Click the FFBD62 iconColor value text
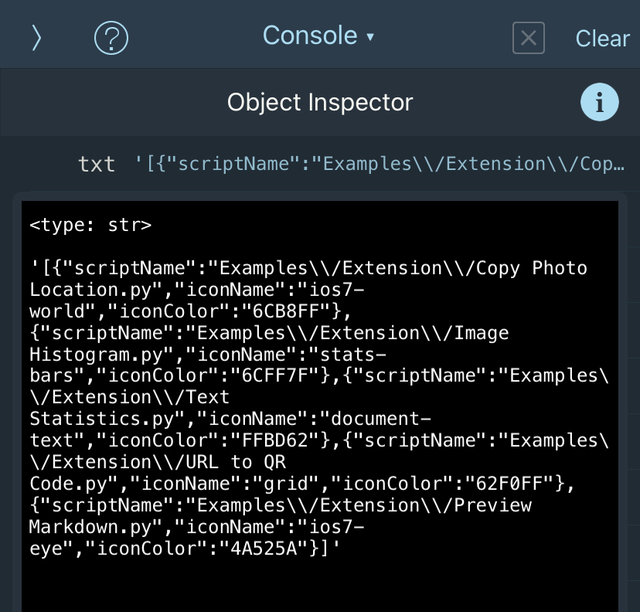Screen dimensions: 640x612 click(x=275, y=440)
